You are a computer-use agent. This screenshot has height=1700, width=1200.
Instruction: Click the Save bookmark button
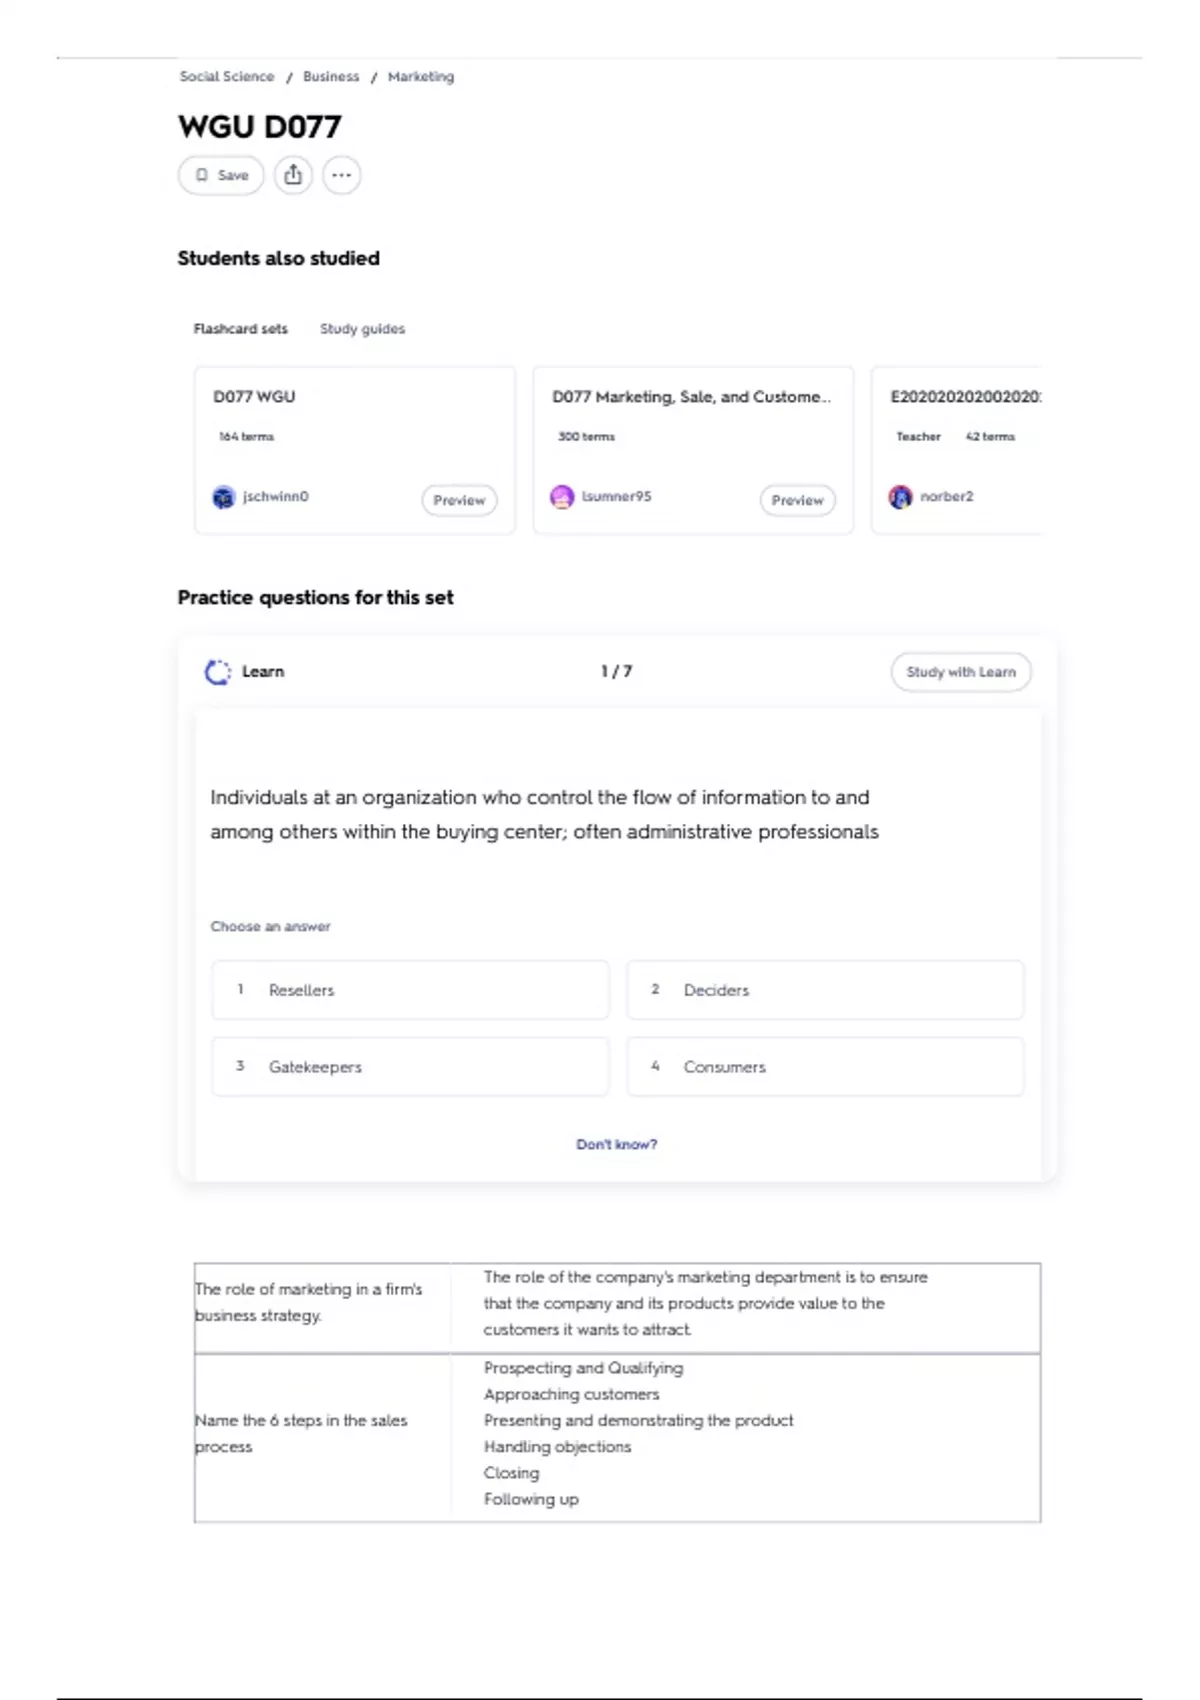[221, 175]
